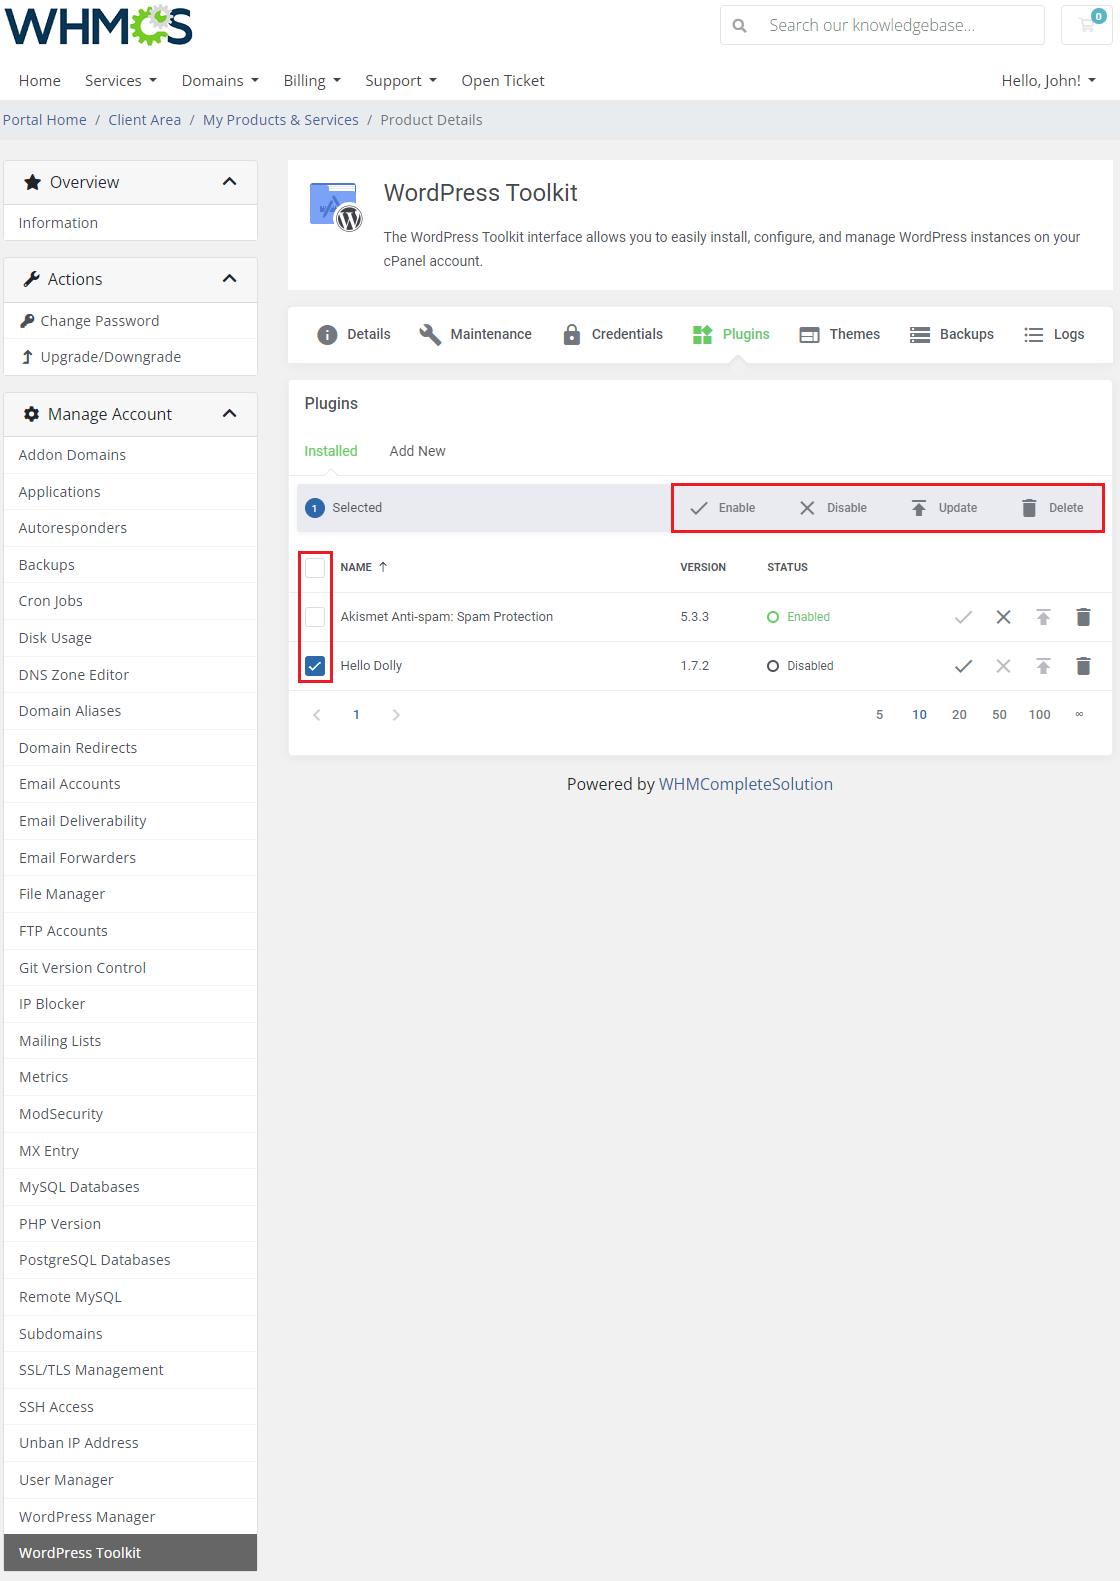The height and width of the screenshot is (1581, 1120).
Task: Switch to the Details tab
Action: point(354,335)
